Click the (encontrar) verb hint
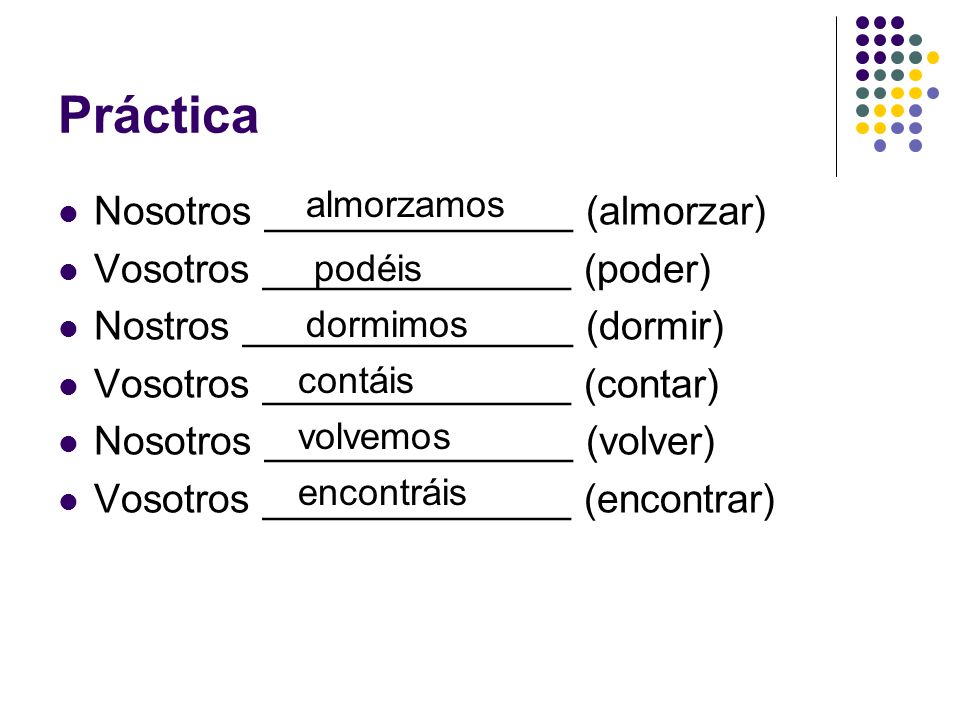Viewport: 960px width, 720px height. (680, 500)
